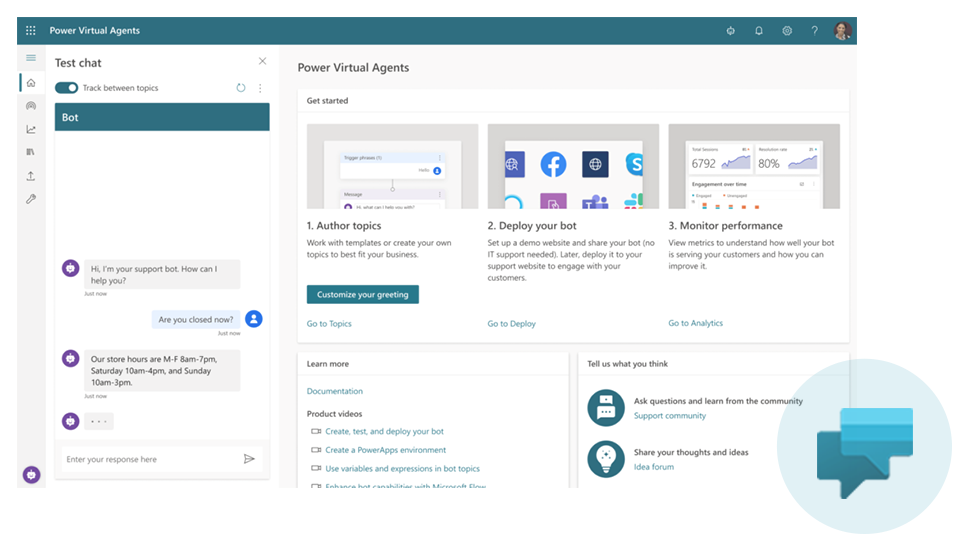Open the Publish upload icon in sidebar

pos(31,176)
